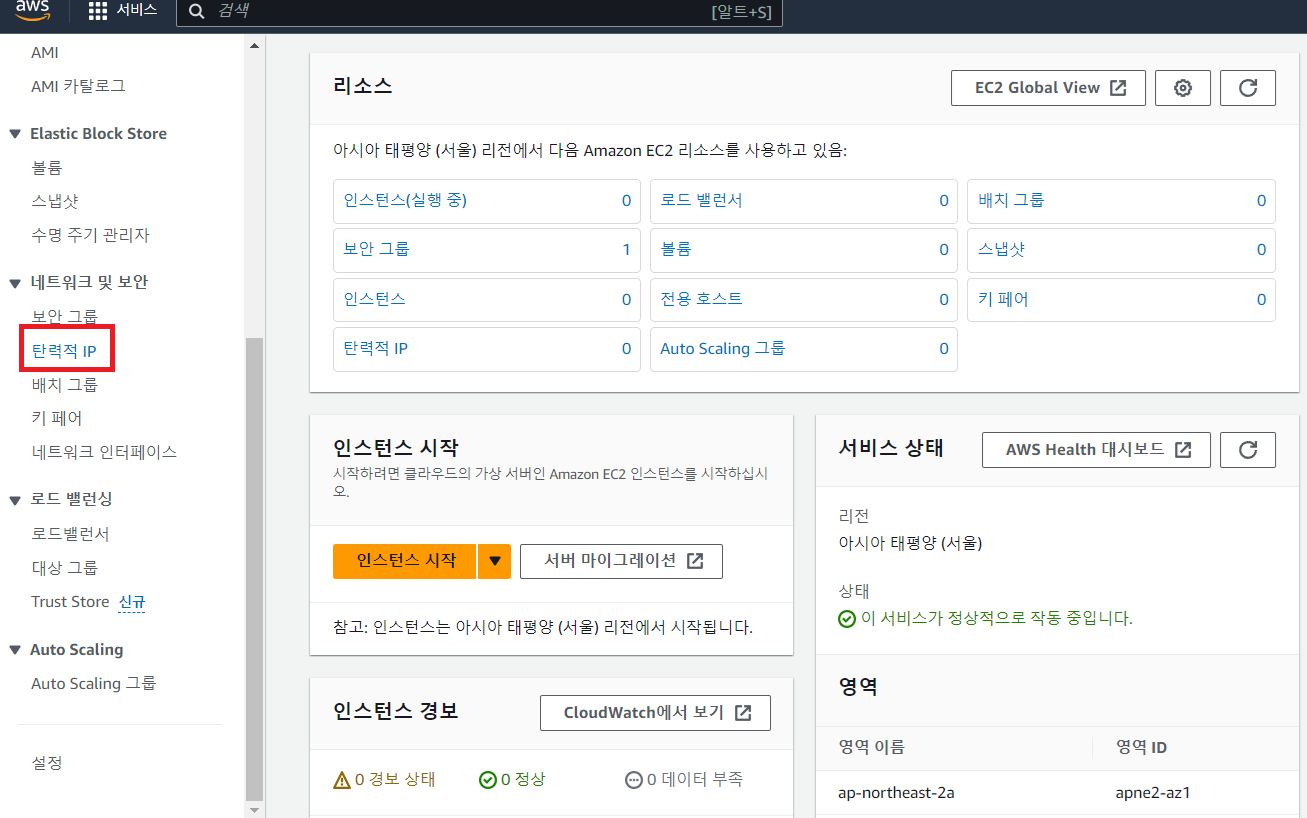Open 설정 in the sidebar
This screenshot has height=818, width=1307.
coord(47,763)
